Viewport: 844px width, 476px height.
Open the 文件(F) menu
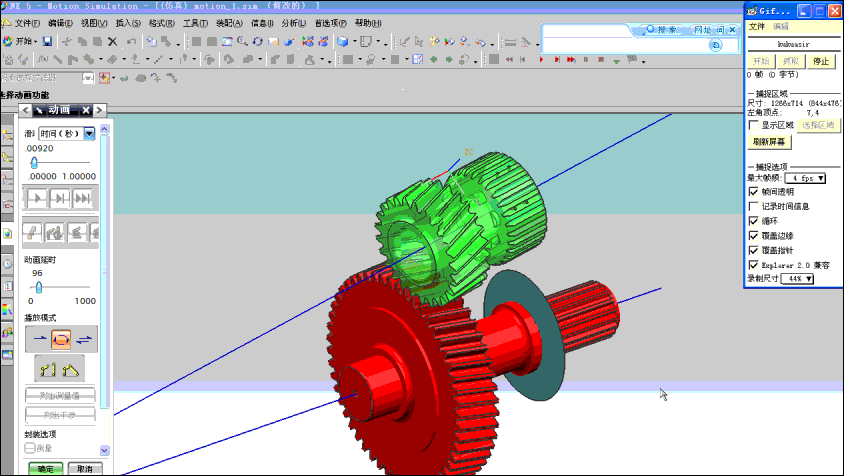click(27, 23)
